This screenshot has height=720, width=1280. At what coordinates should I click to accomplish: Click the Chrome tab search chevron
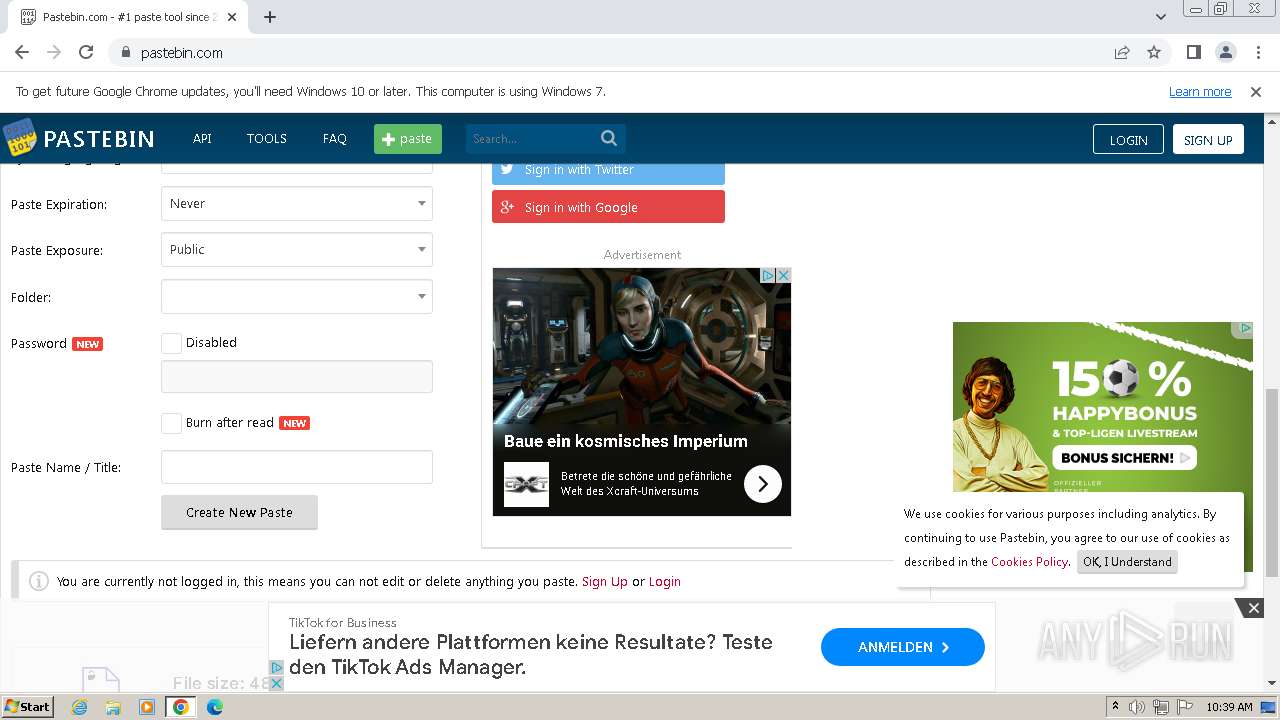tap(1161, 16)
